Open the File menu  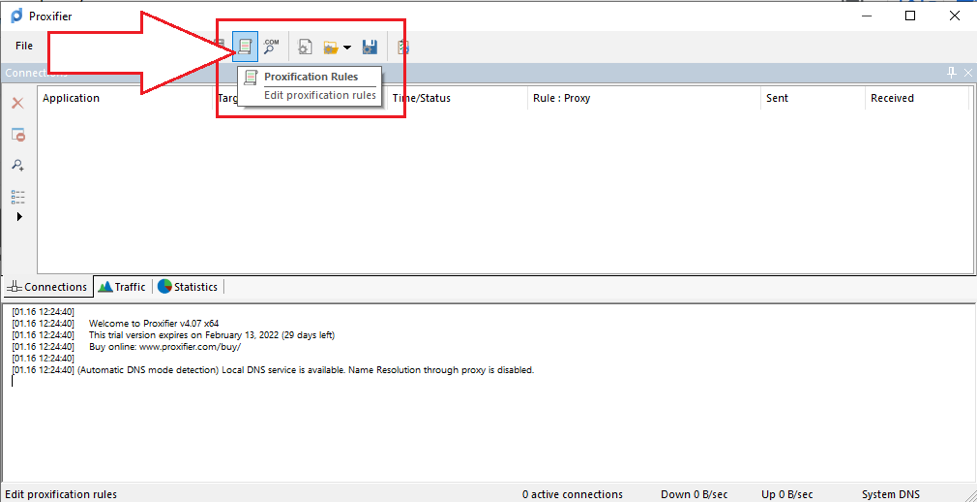tap(24, 46)
